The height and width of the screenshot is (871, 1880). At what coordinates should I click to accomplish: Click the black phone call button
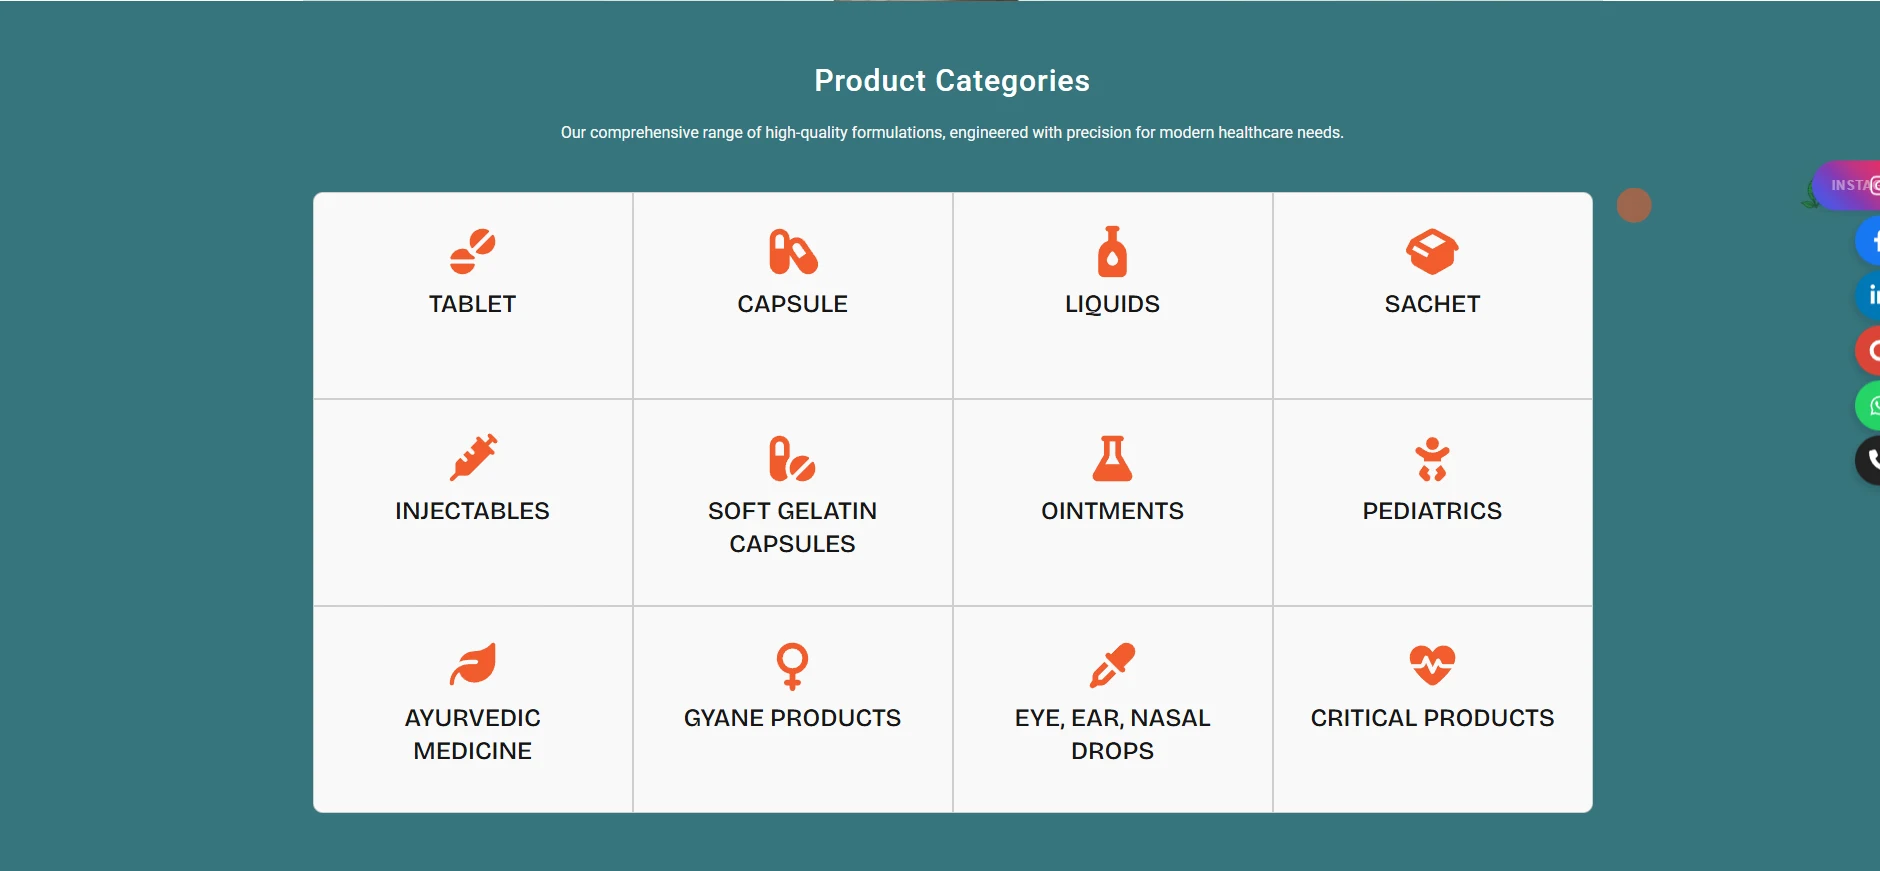[1868, 461]
